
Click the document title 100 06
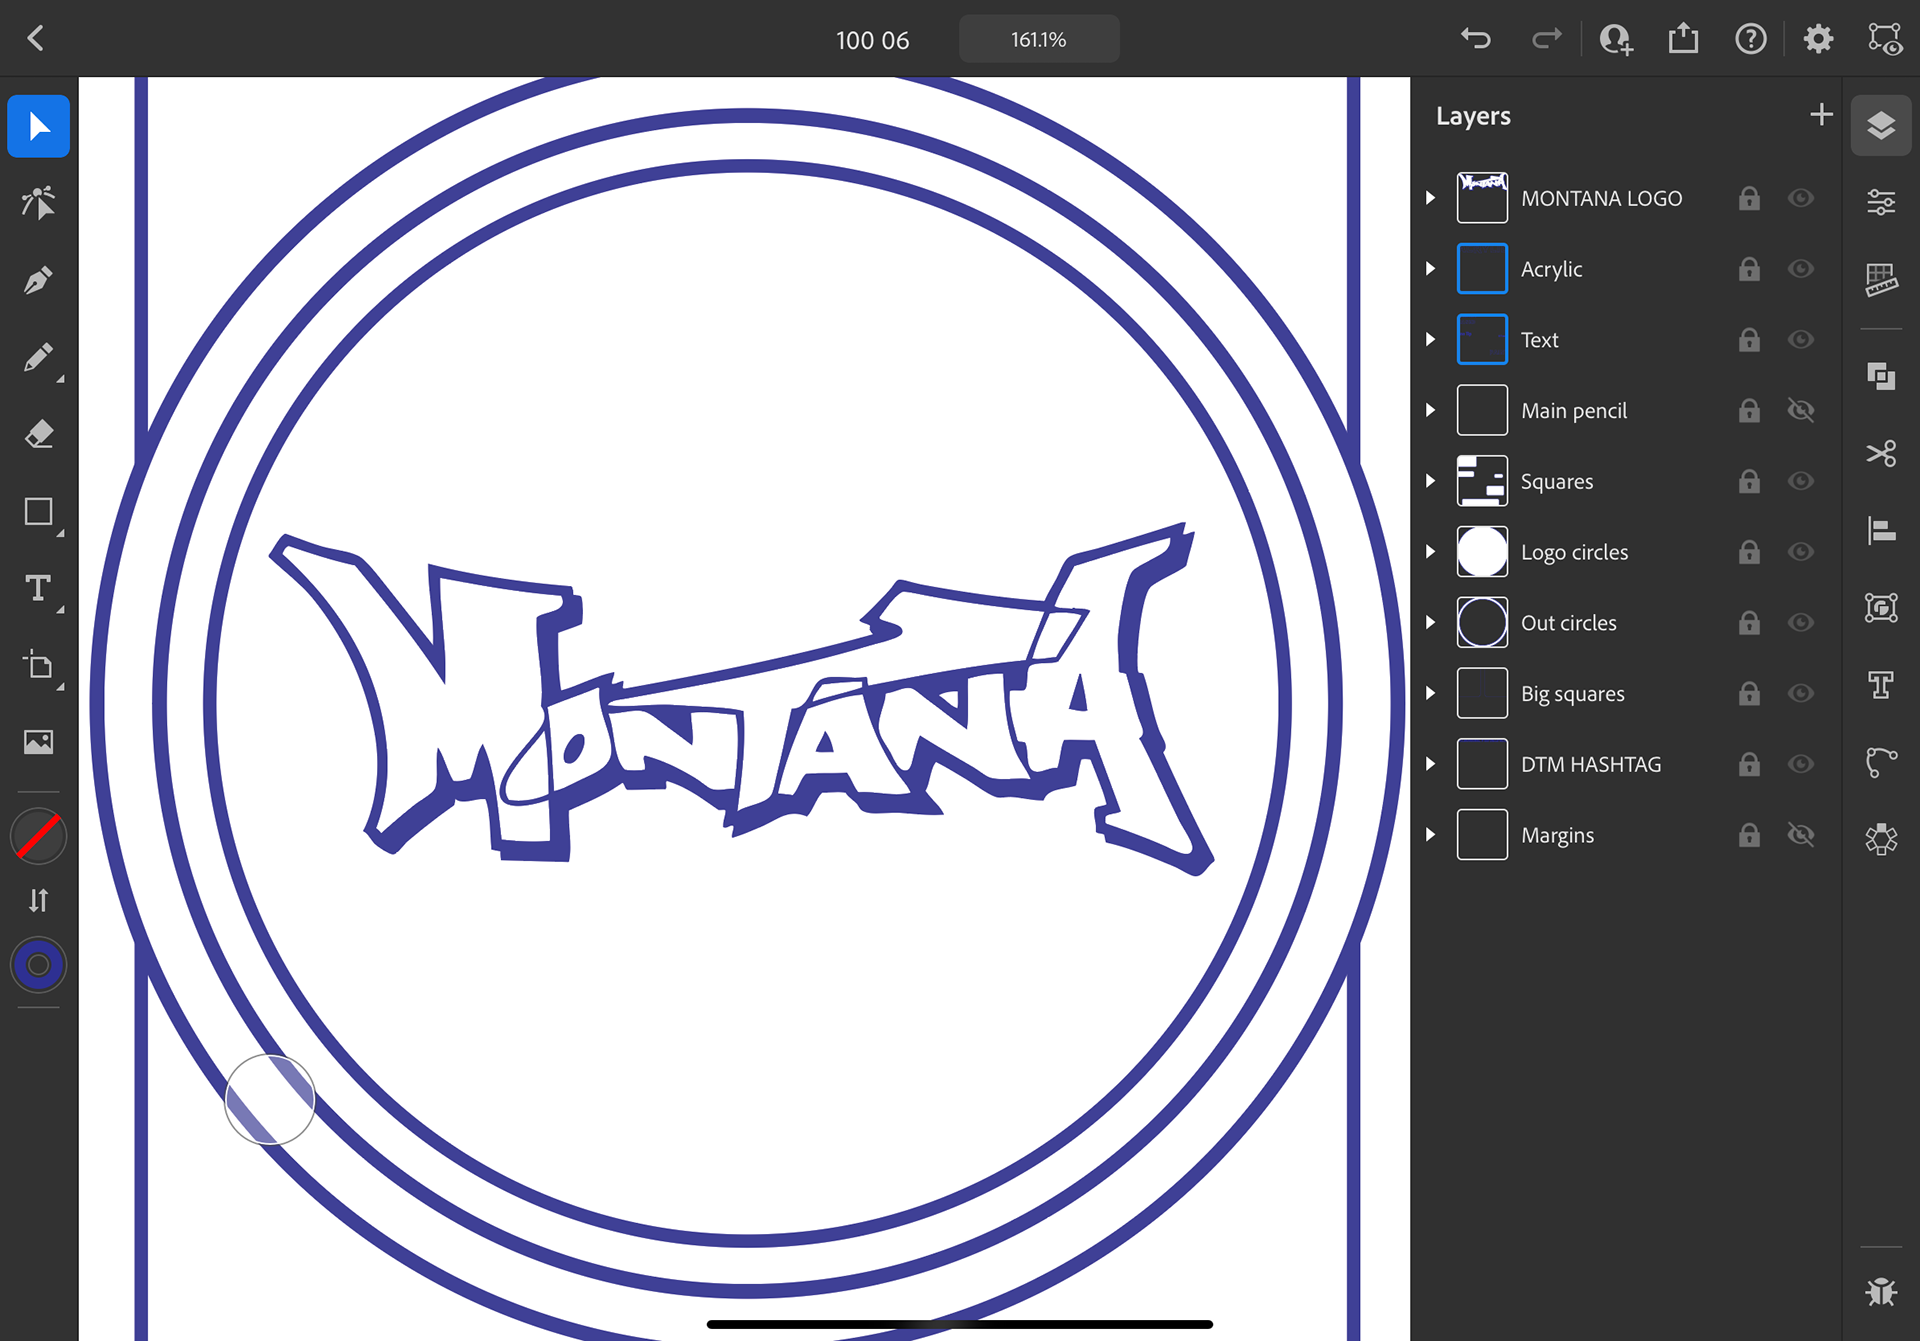pyautogui.click(x=872, y=41)
